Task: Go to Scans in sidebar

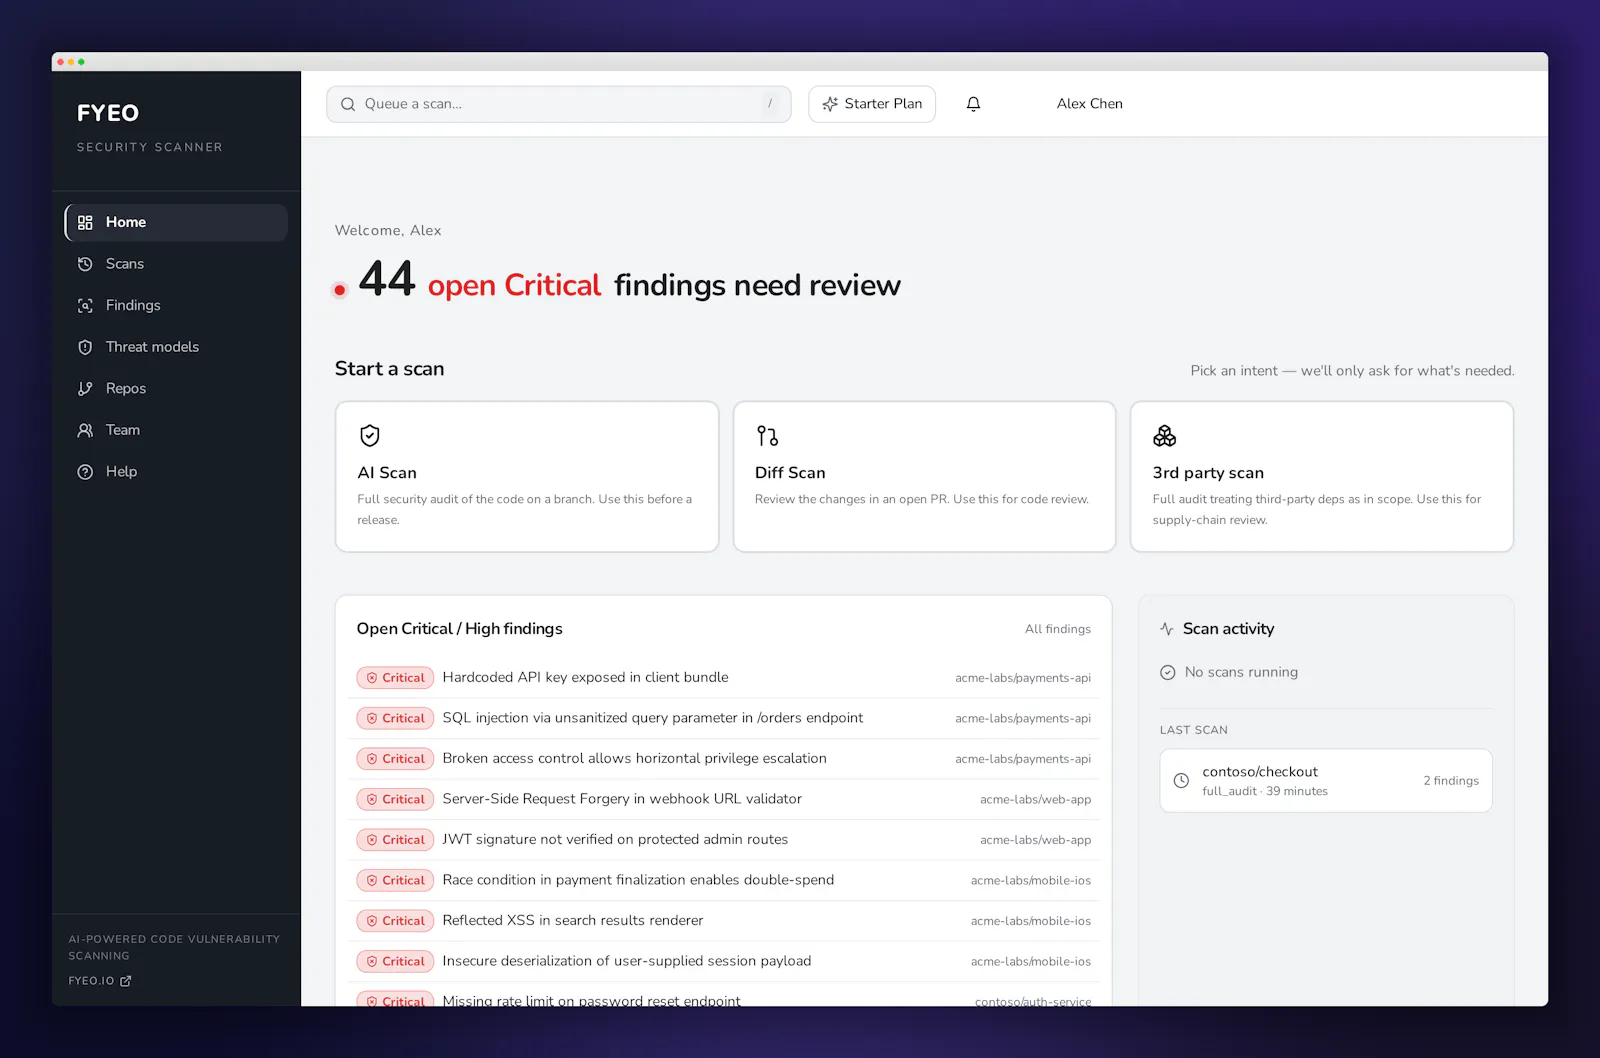Action: pos(176,264)
